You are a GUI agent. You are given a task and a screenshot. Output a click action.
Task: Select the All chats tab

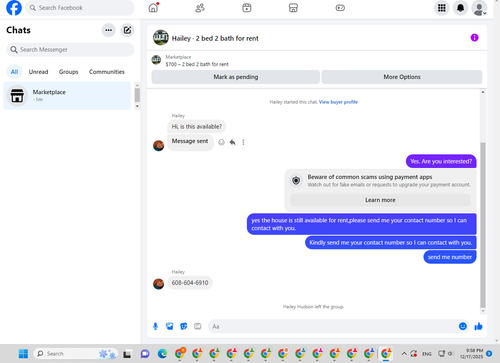click(14, 72)
